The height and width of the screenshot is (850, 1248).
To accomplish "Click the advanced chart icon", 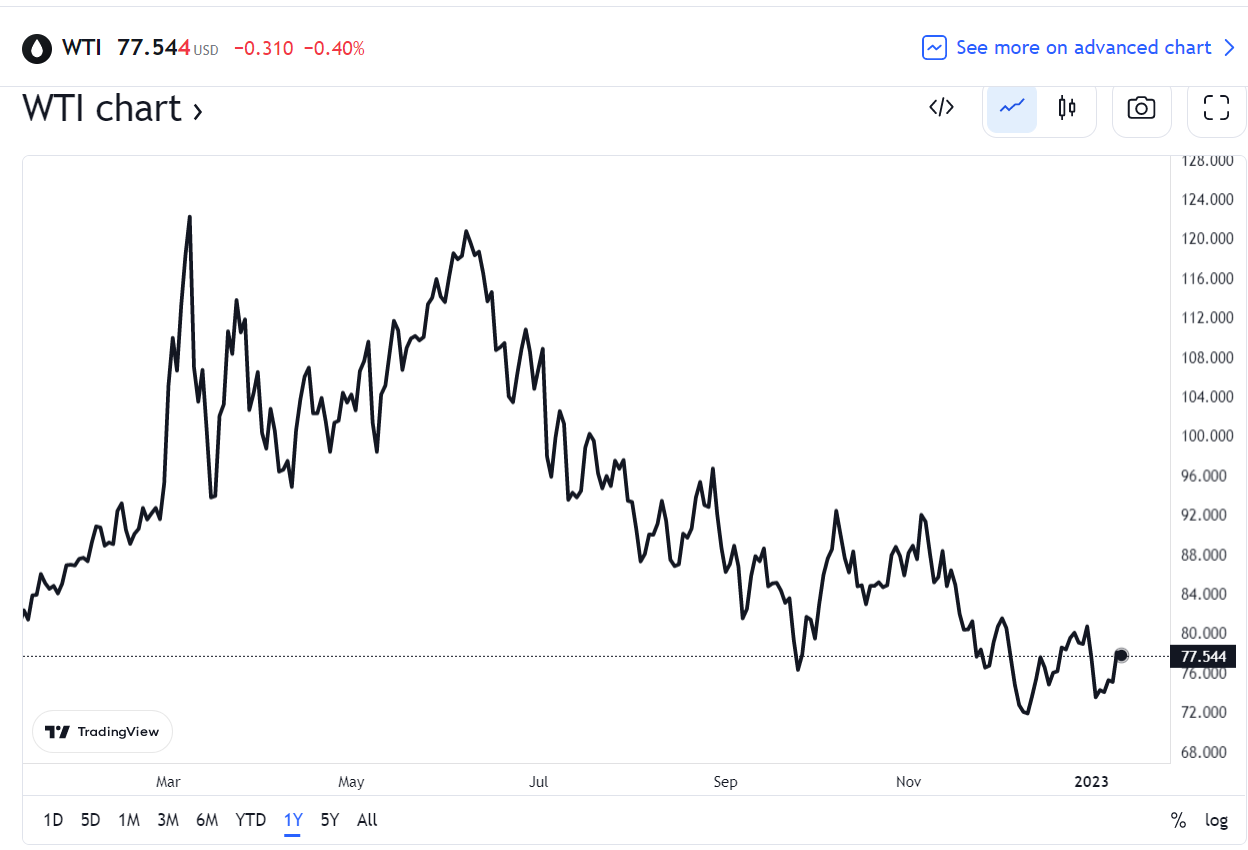I will coord(934,48).
